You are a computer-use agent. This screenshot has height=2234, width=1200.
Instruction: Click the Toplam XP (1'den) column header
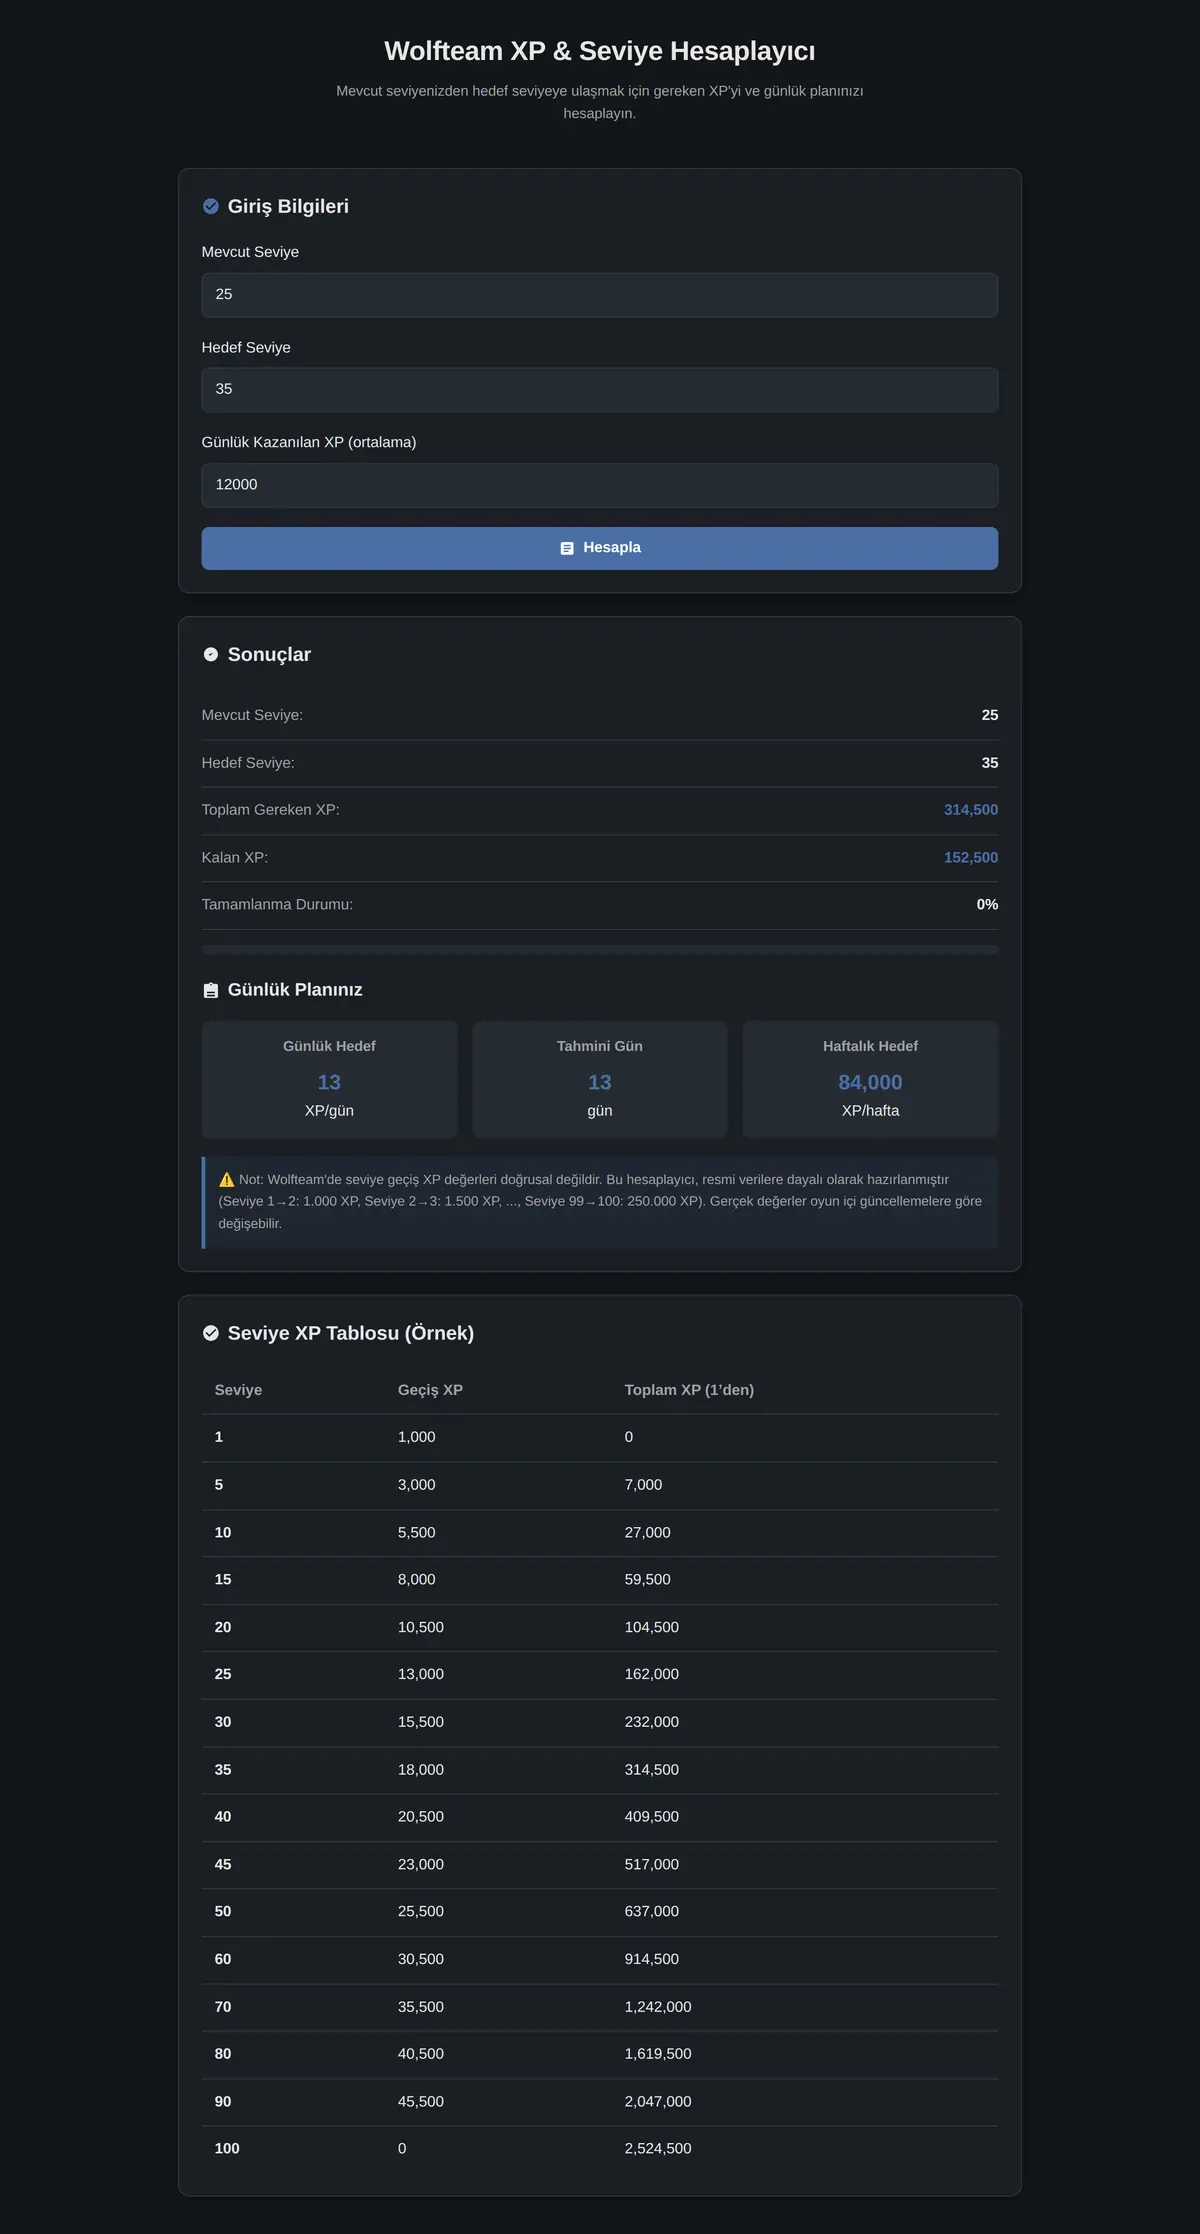pos(689,1390)
